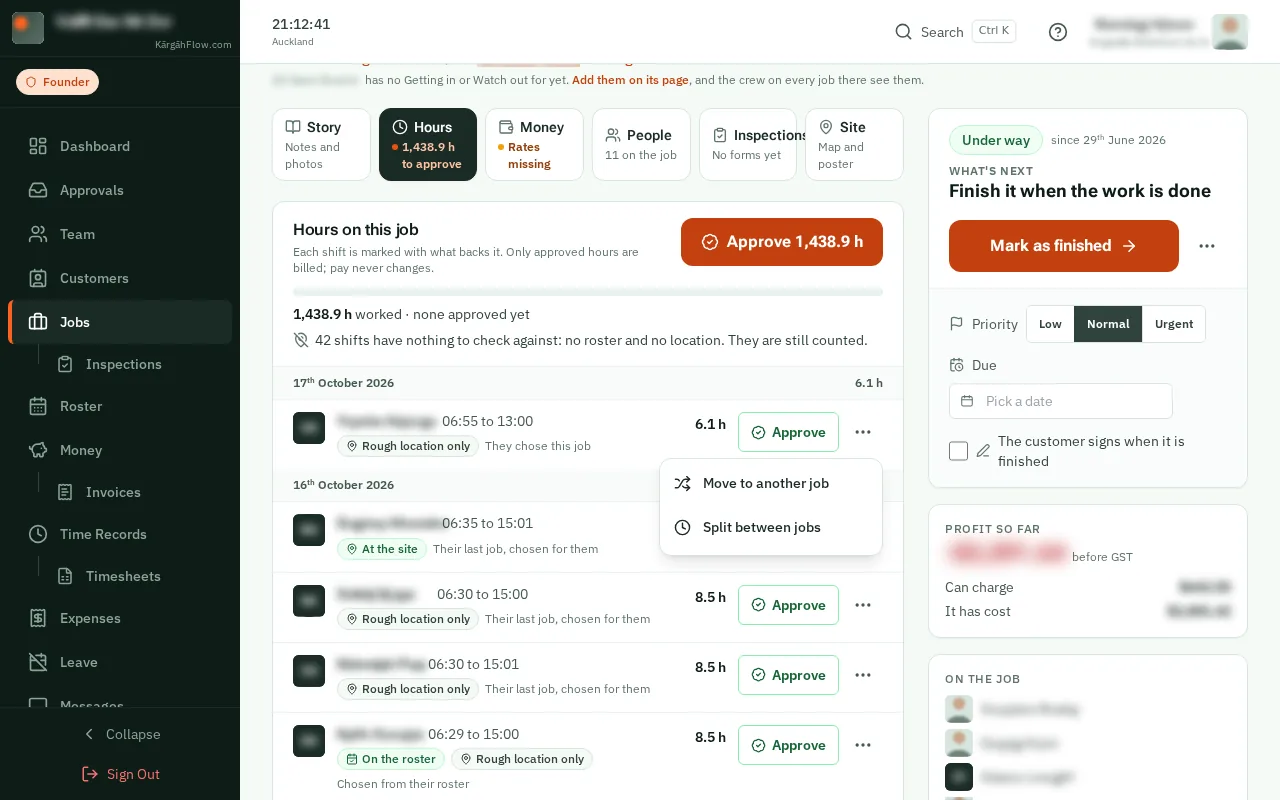Viewport: 1280px width, 800px height.
Task: Open more options next to Mark as finished
Action: tap(1207, 246)
